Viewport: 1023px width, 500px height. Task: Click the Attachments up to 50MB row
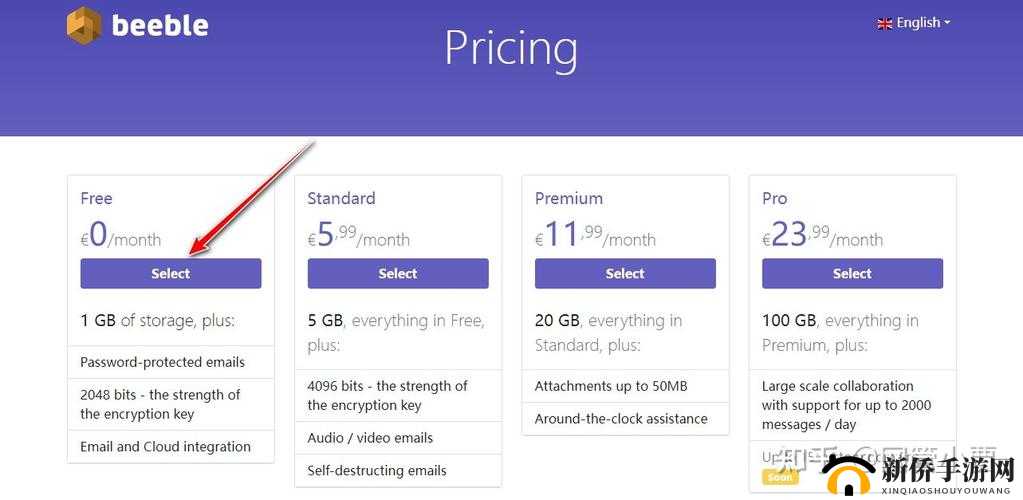pyautogui.click(x=611, y=386)
